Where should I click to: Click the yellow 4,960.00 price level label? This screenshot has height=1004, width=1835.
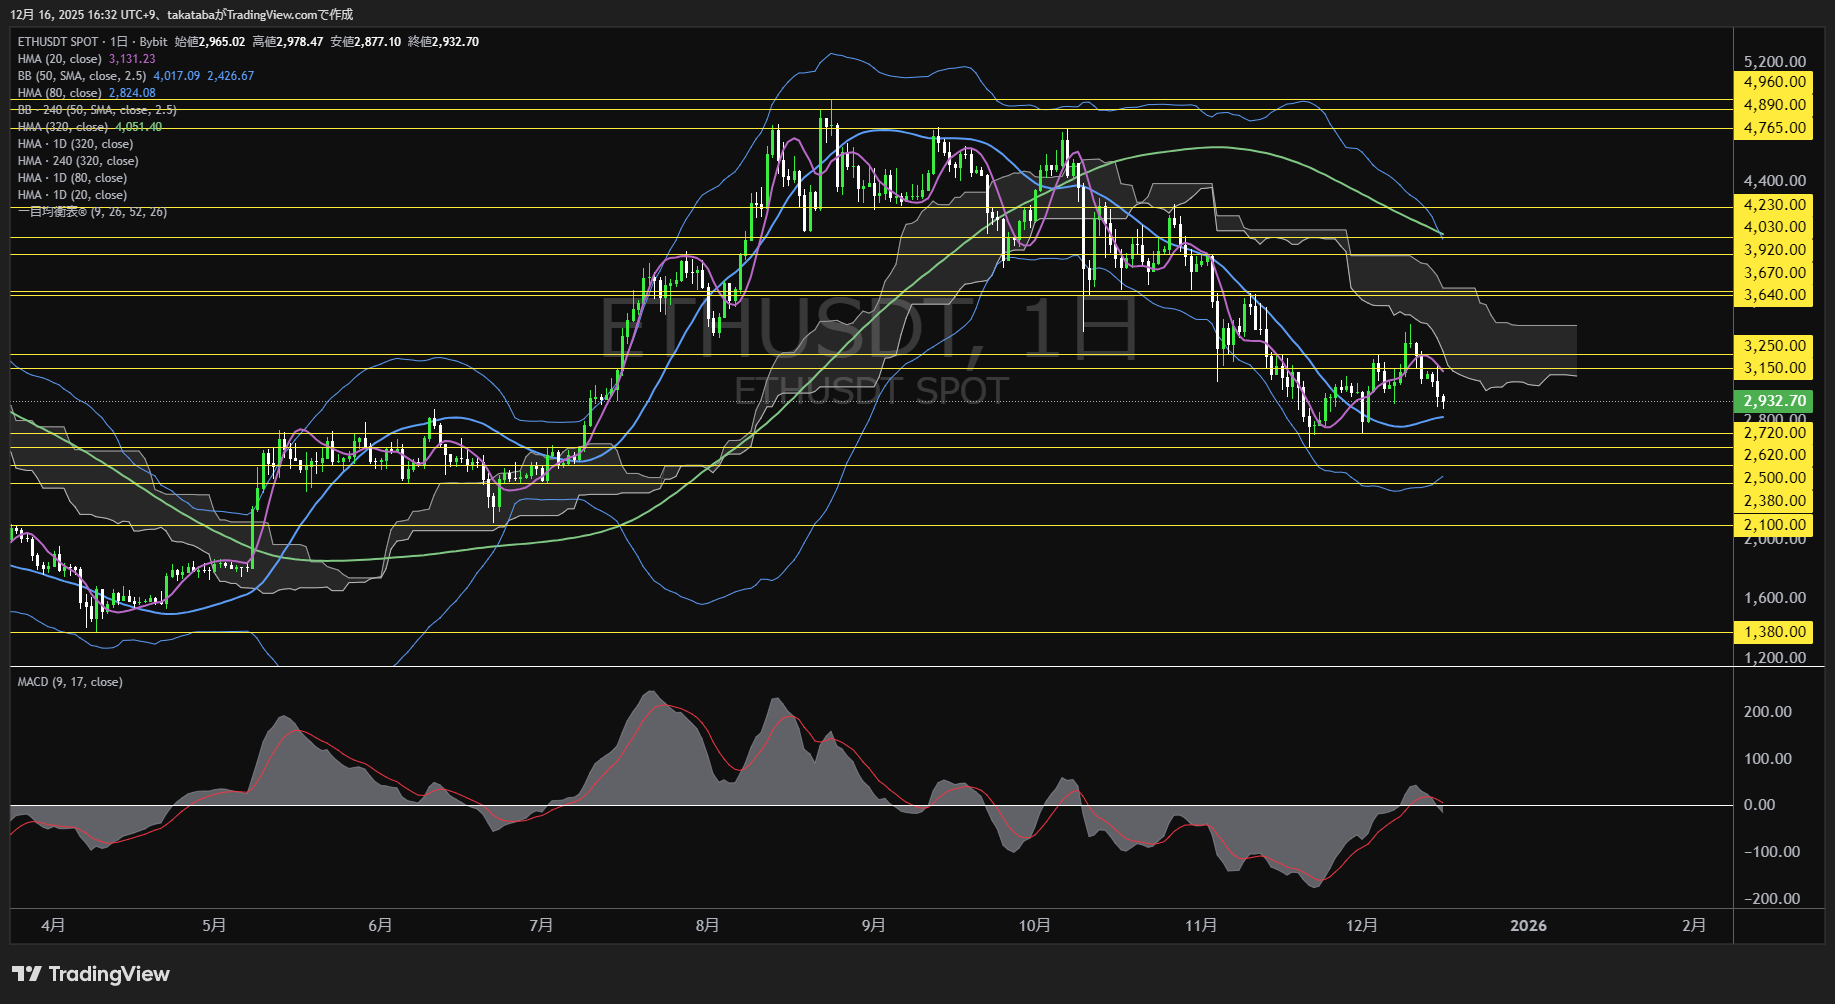pos(1772,82)
